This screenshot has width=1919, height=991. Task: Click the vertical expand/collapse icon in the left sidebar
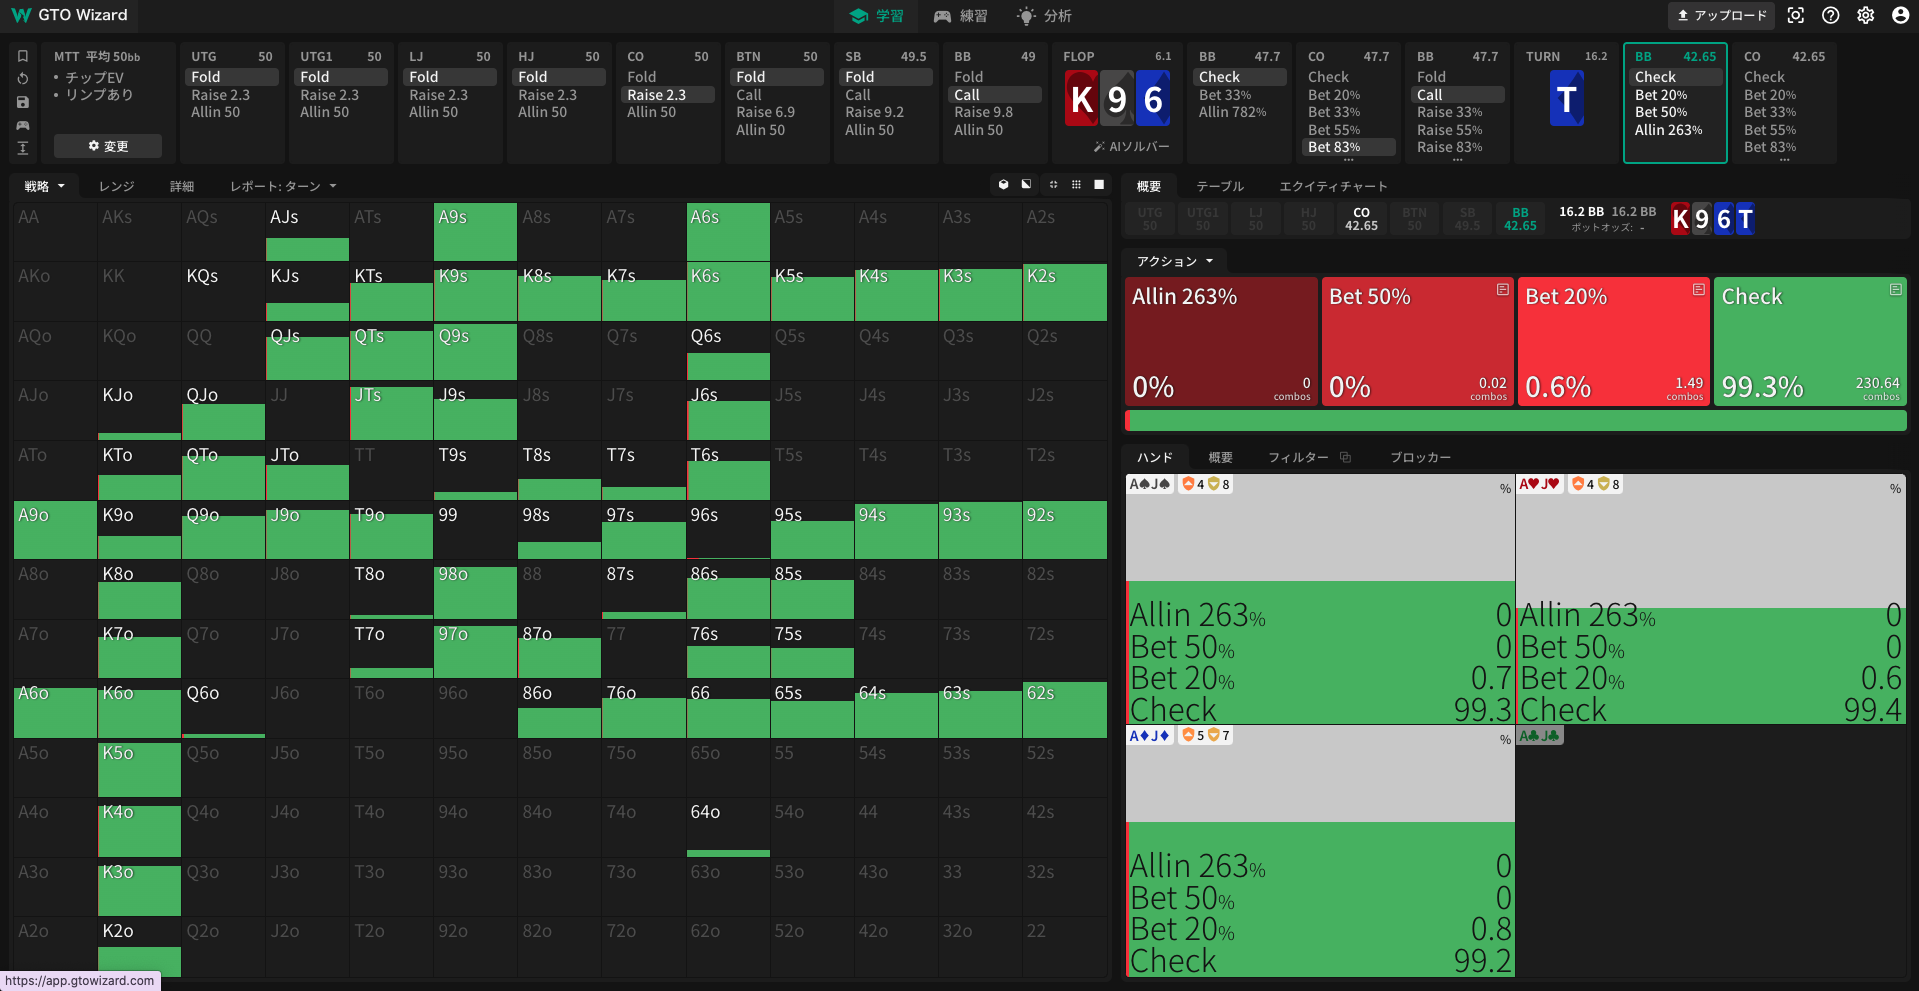click(23, 148)
